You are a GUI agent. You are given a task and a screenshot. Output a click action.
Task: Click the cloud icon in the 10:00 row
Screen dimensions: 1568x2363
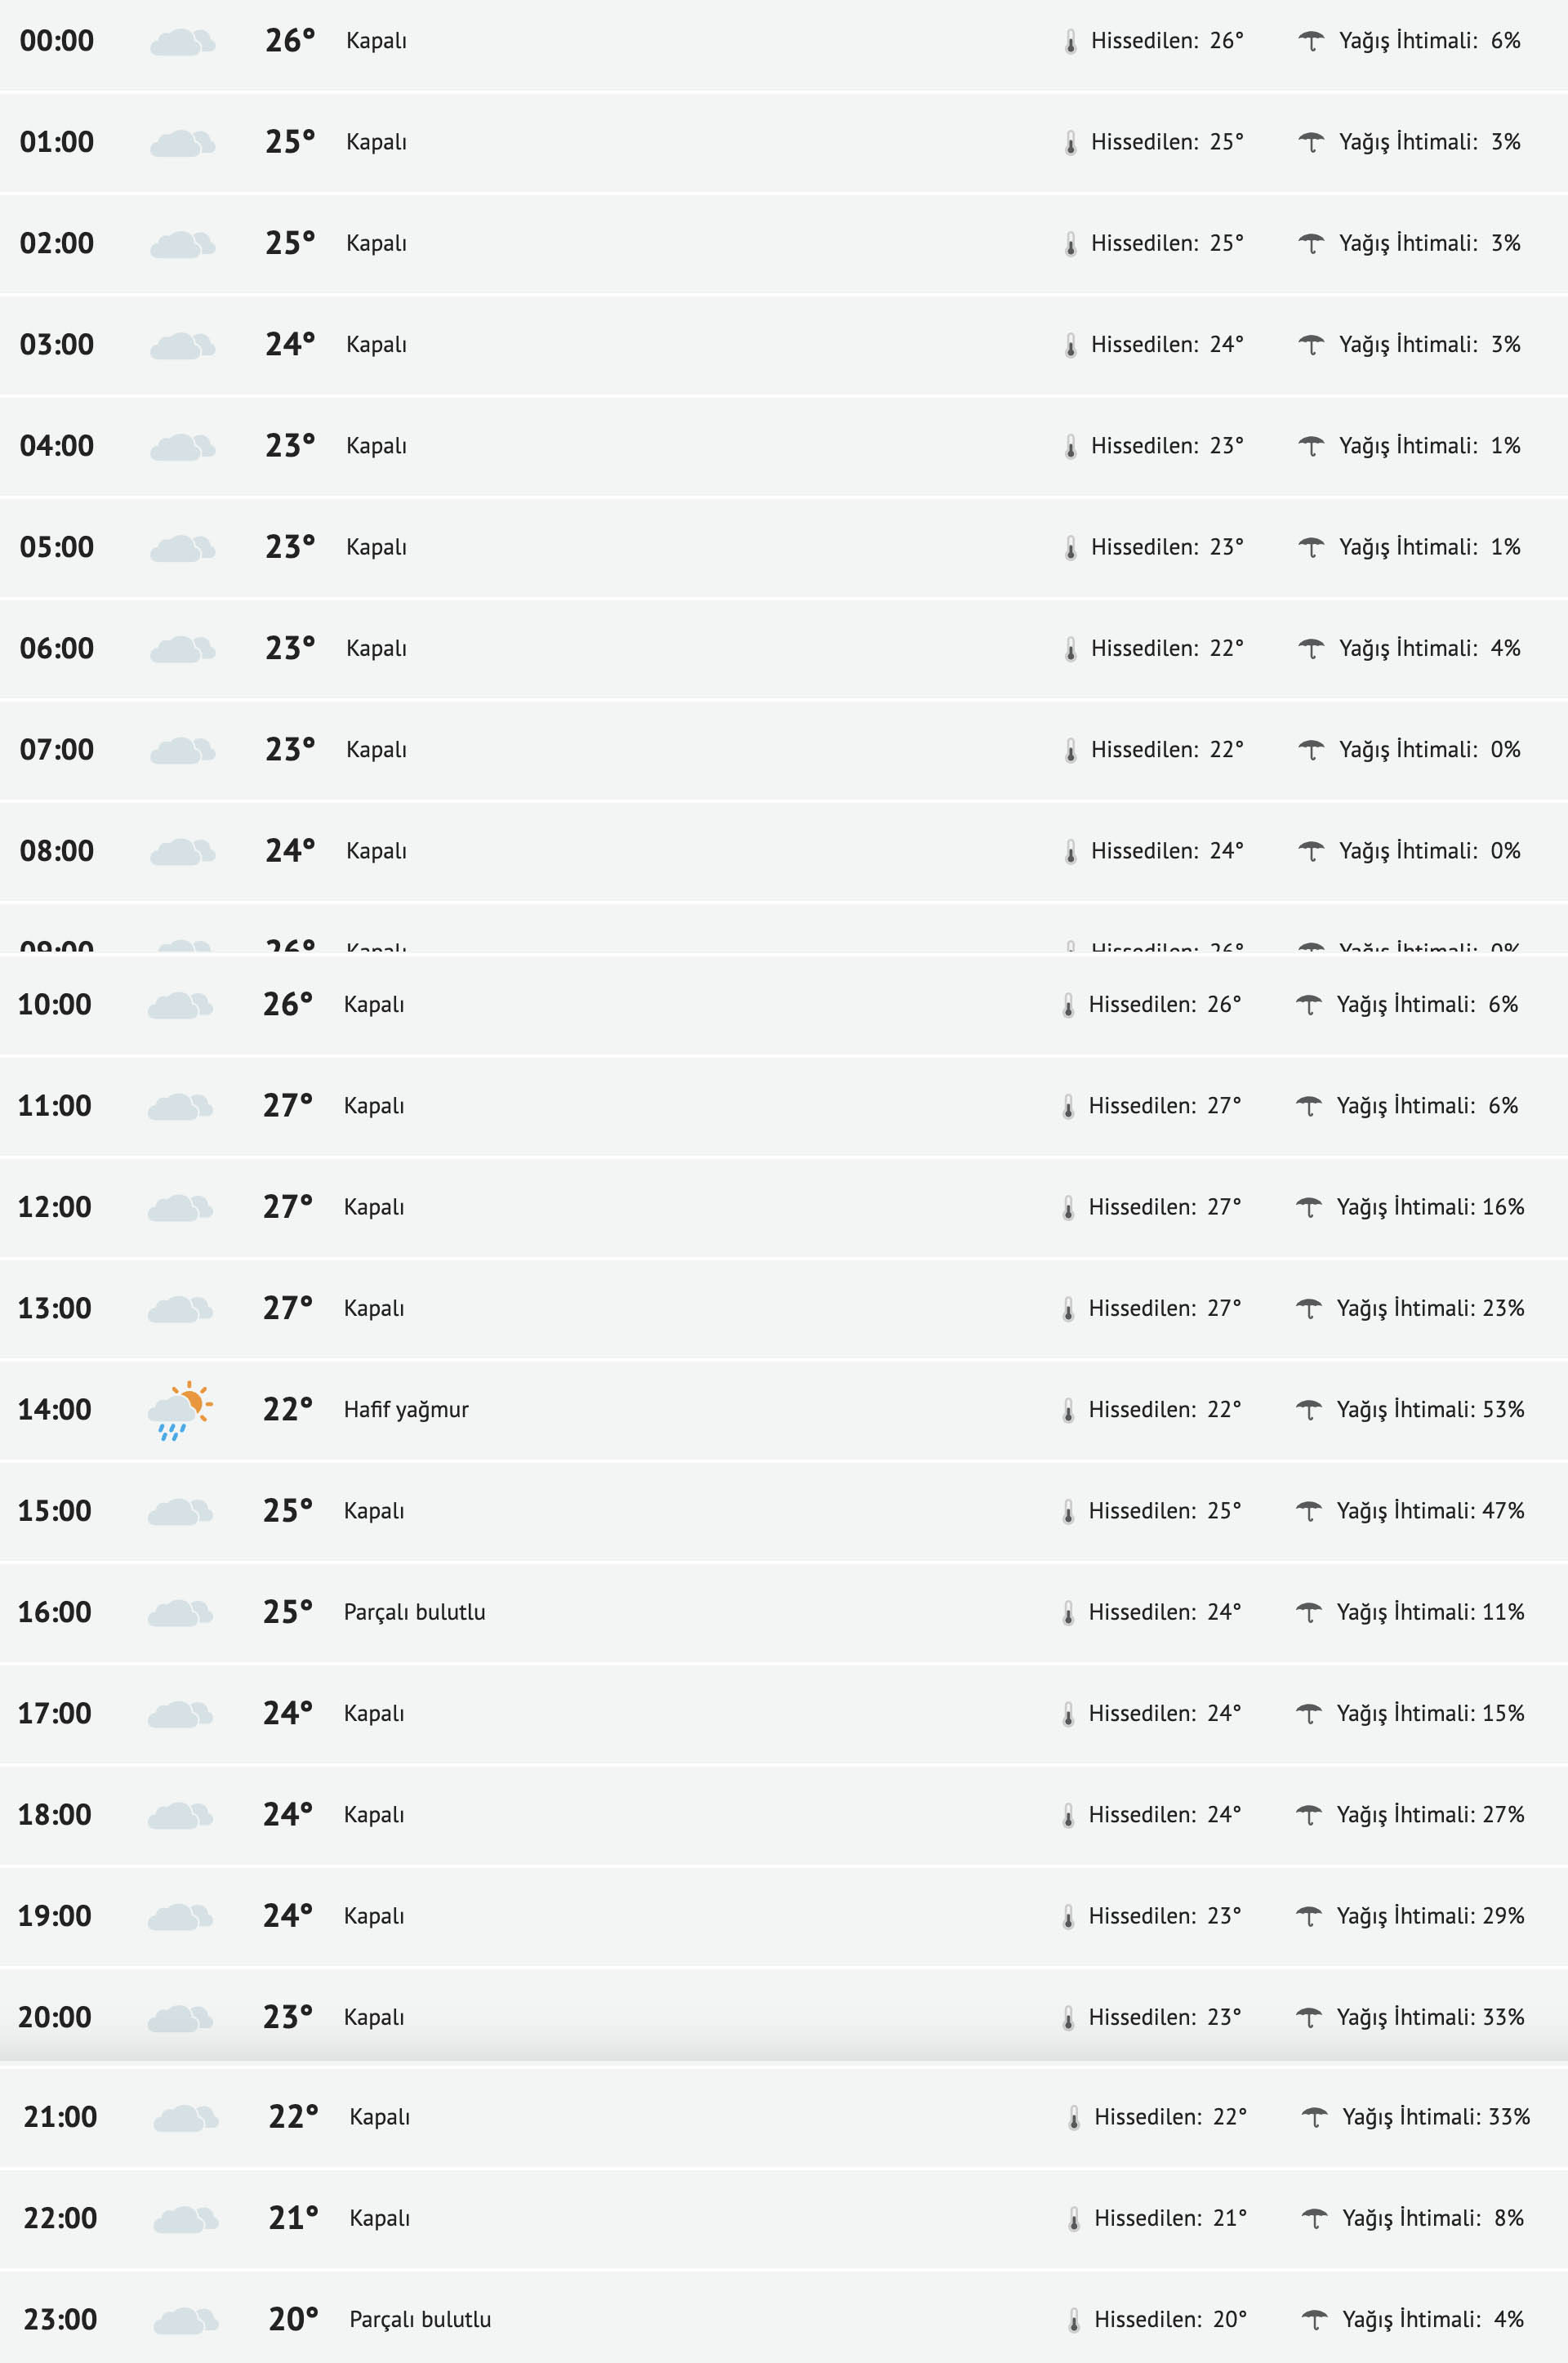point(180,1005)
